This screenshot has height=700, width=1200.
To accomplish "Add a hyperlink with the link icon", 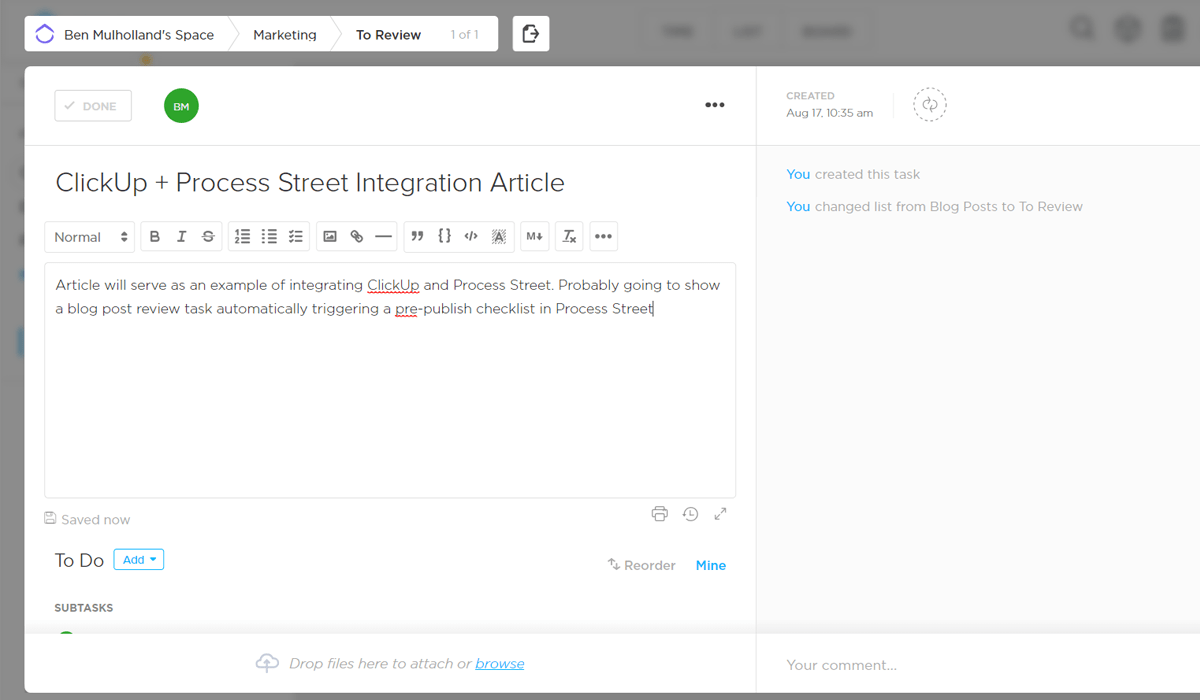I will tap(357, 237).
